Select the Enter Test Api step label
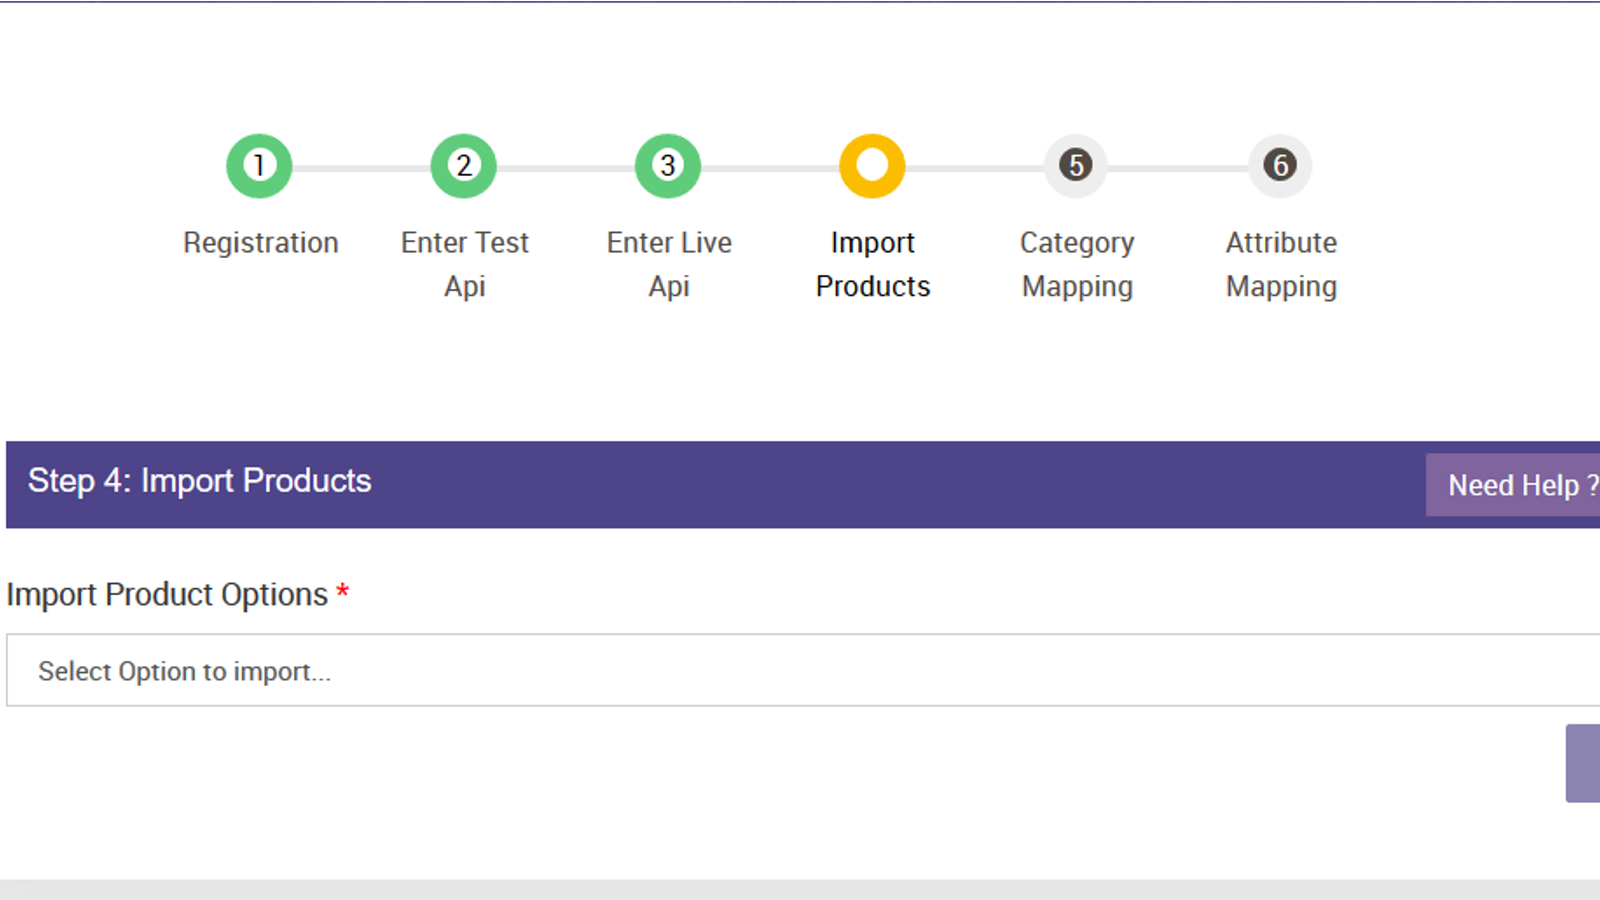This screenshot has width=1600, height=900. click(x=463, y=263)
